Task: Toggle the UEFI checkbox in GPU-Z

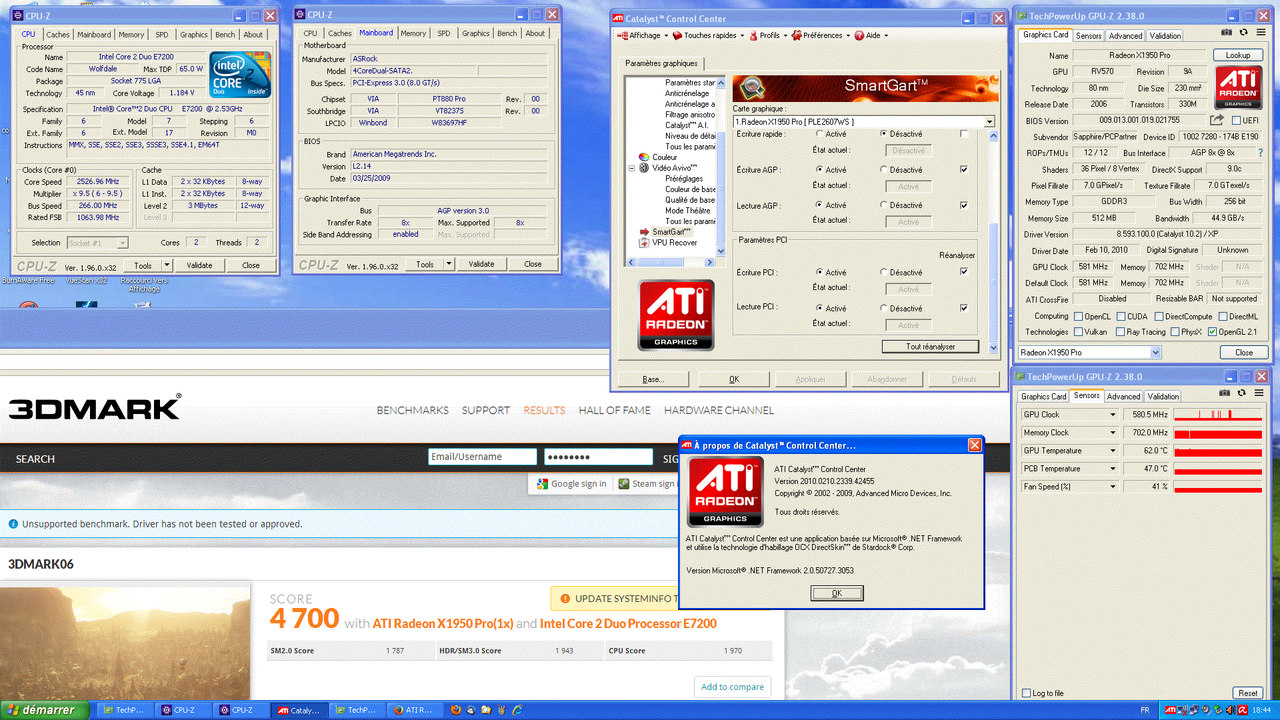Action: pyautogui.click(x=1237, y=121)
